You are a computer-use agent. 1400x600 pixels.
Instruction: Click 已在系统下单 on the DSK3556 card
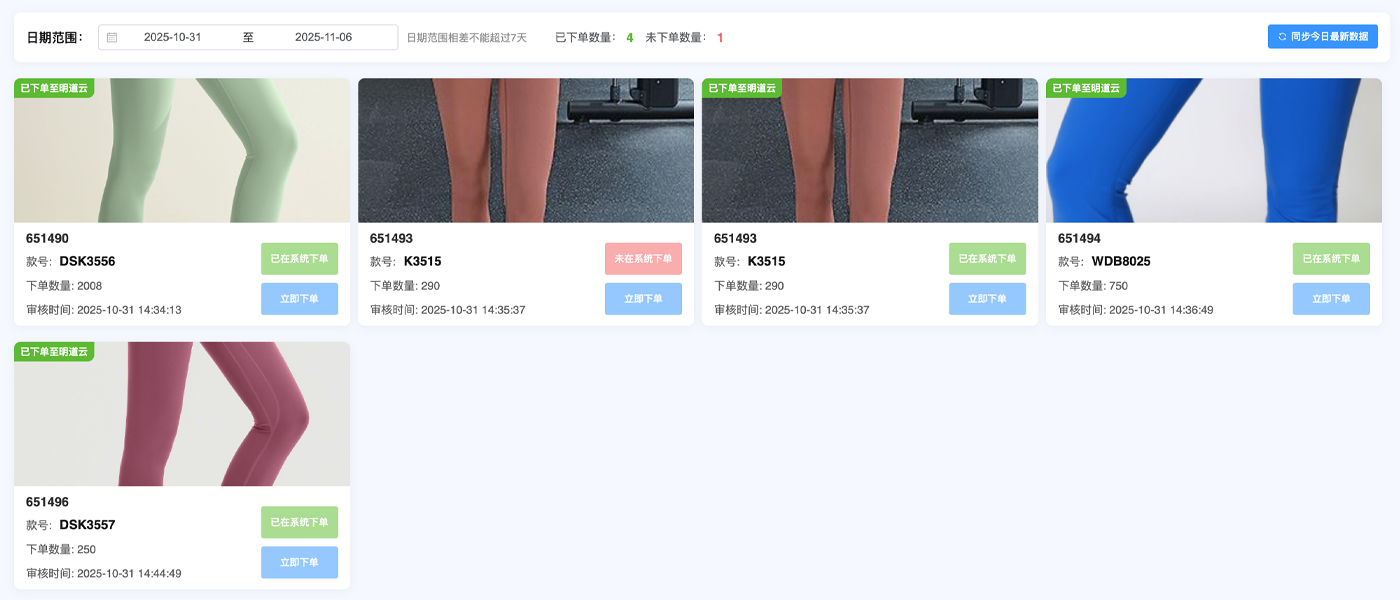(x=299, y=258)
